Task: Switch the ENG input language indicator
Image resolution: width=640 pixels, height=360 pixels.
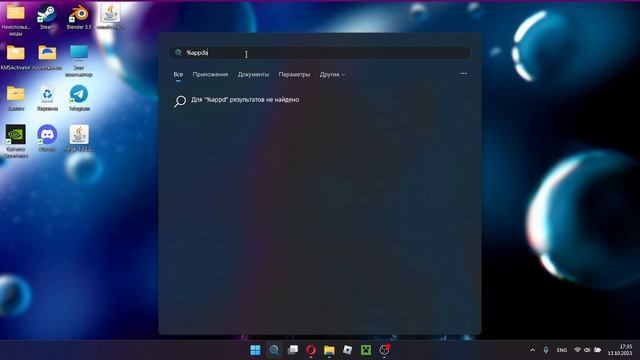Action: tap(562, 350)
